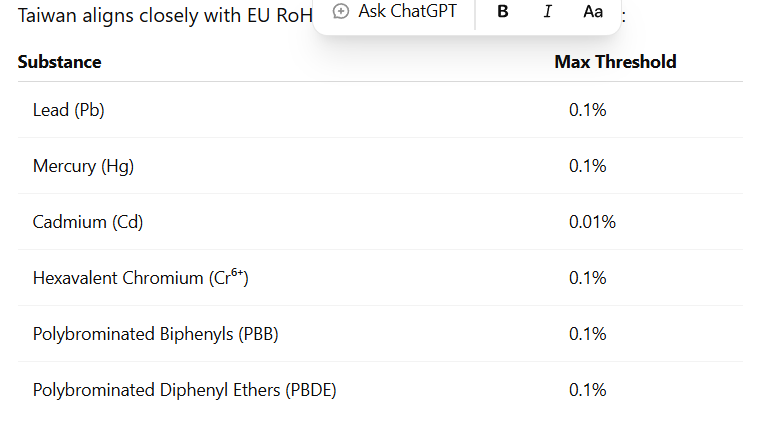The width and height of the screenshot is (763, 443).
Task: Select the Lead (Pb) cell
Action: (x=69, y=110)
